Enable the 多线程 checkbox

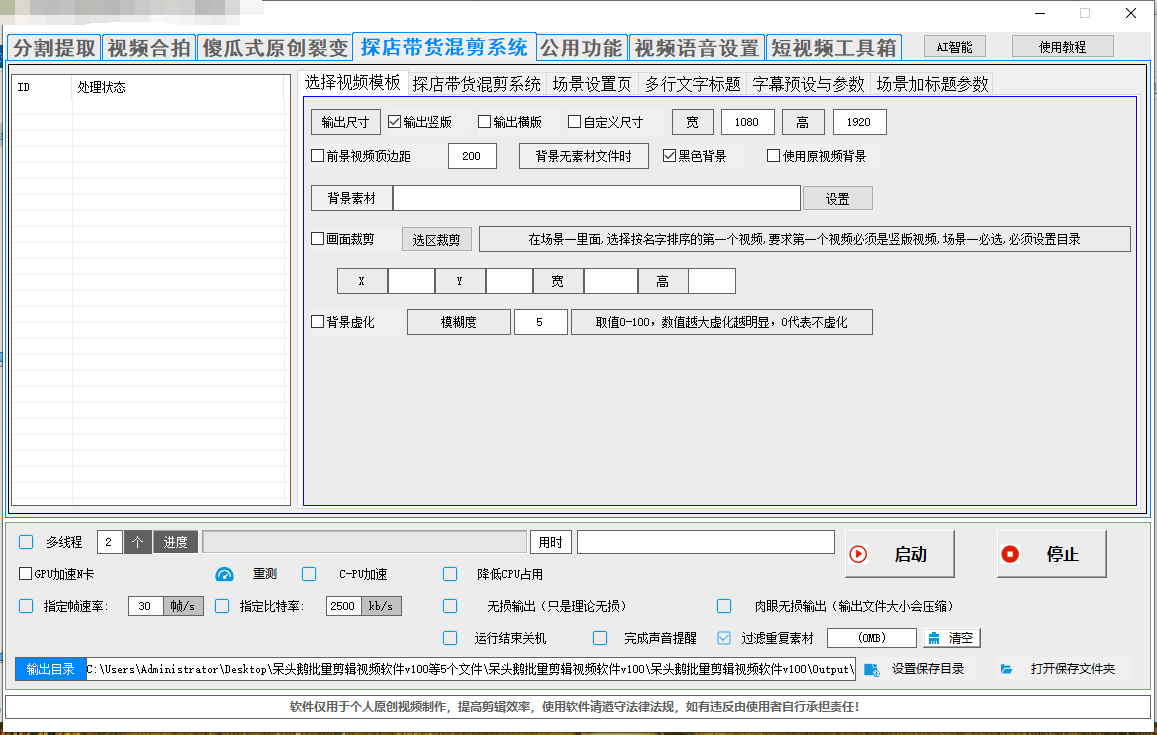tap(27, 542)
